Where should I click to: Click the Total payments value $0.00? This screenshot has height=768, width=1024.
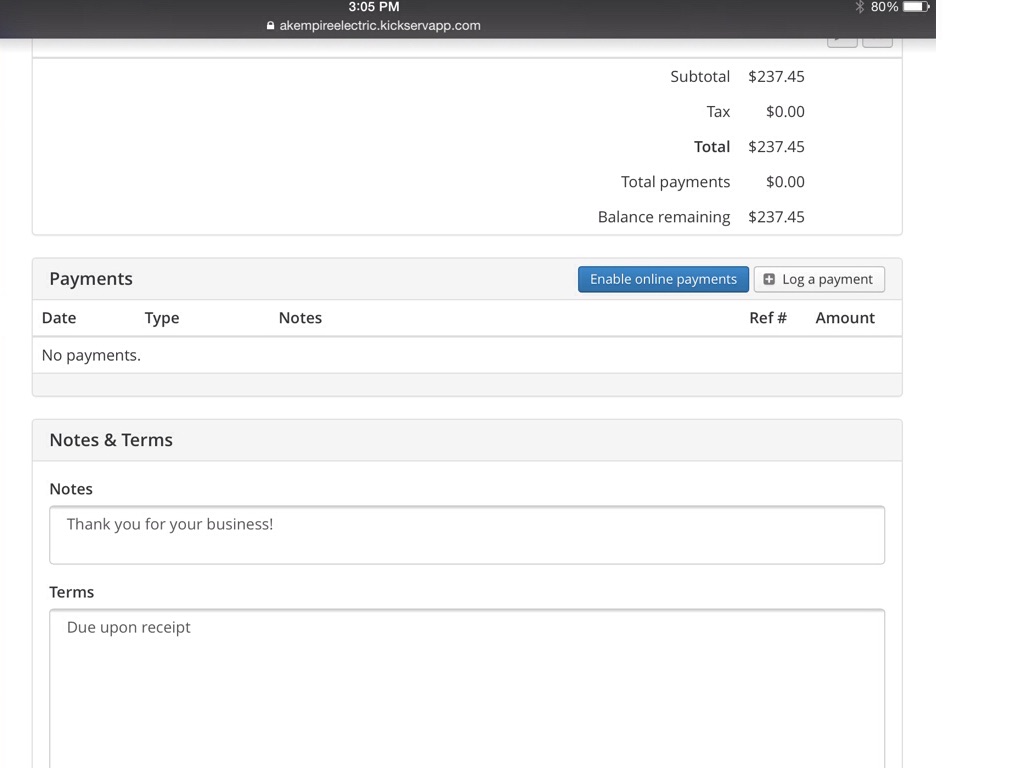[785, 182]
